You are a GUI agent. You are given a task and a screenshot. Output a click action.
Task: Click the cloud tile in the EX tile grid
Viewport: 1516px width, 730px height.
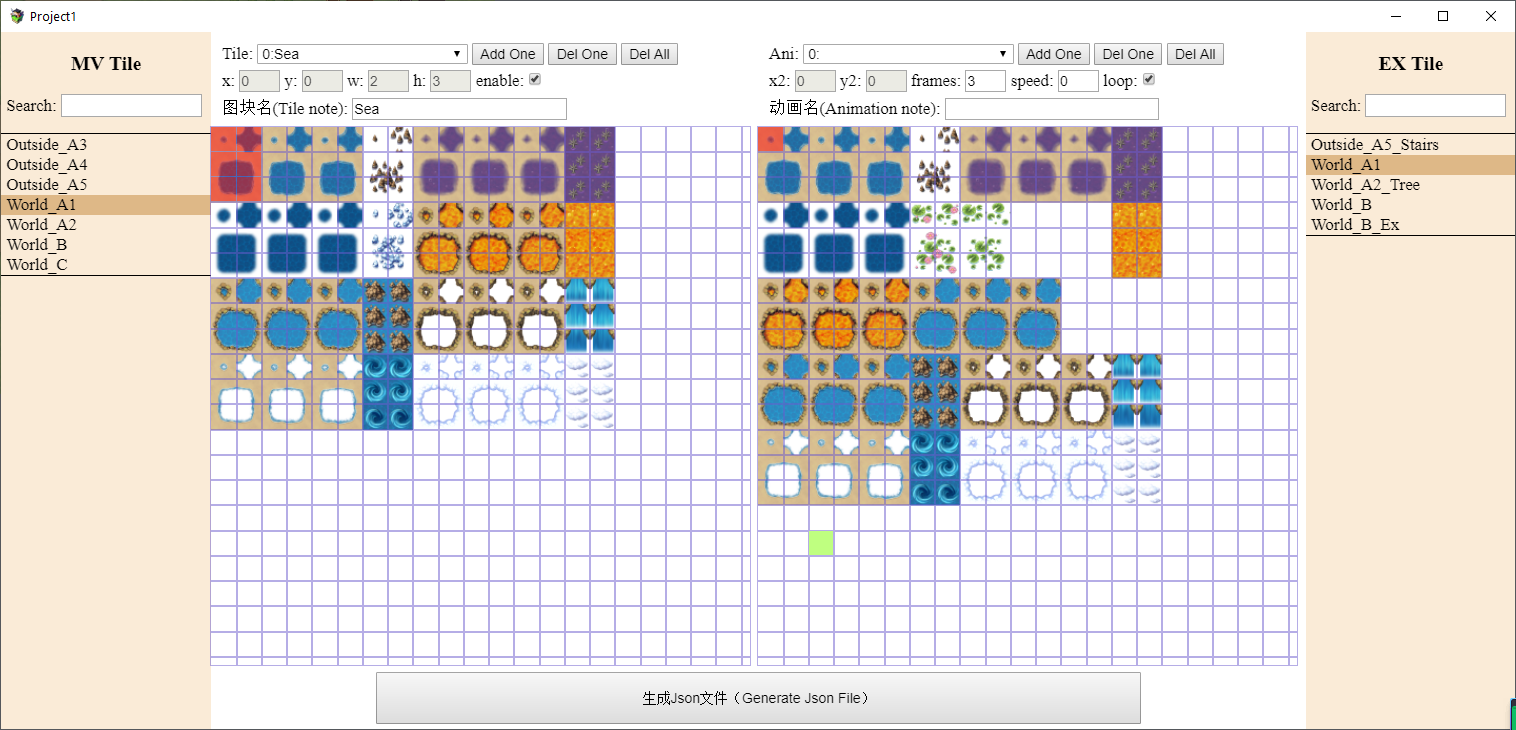[x=1137, y=468]
